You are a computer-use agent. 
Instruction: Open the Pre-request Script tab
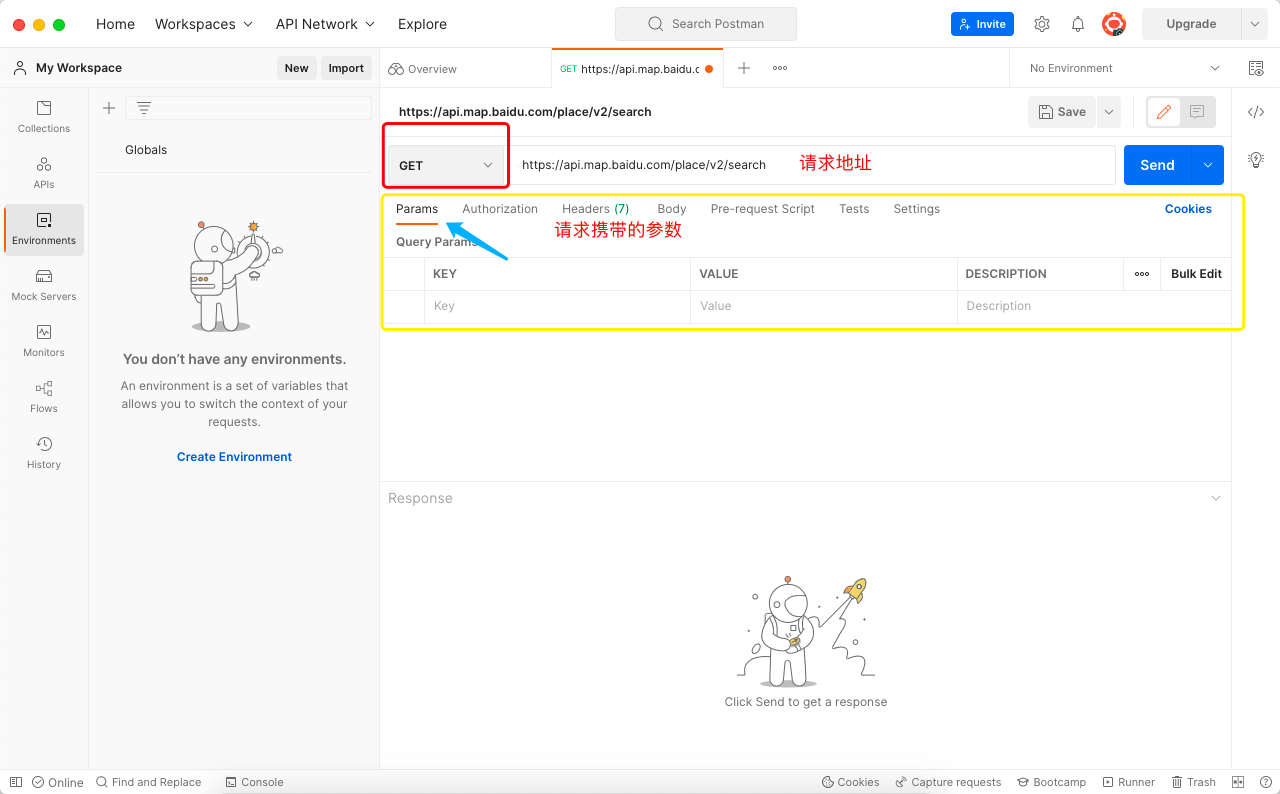click(x=763, y=209)
